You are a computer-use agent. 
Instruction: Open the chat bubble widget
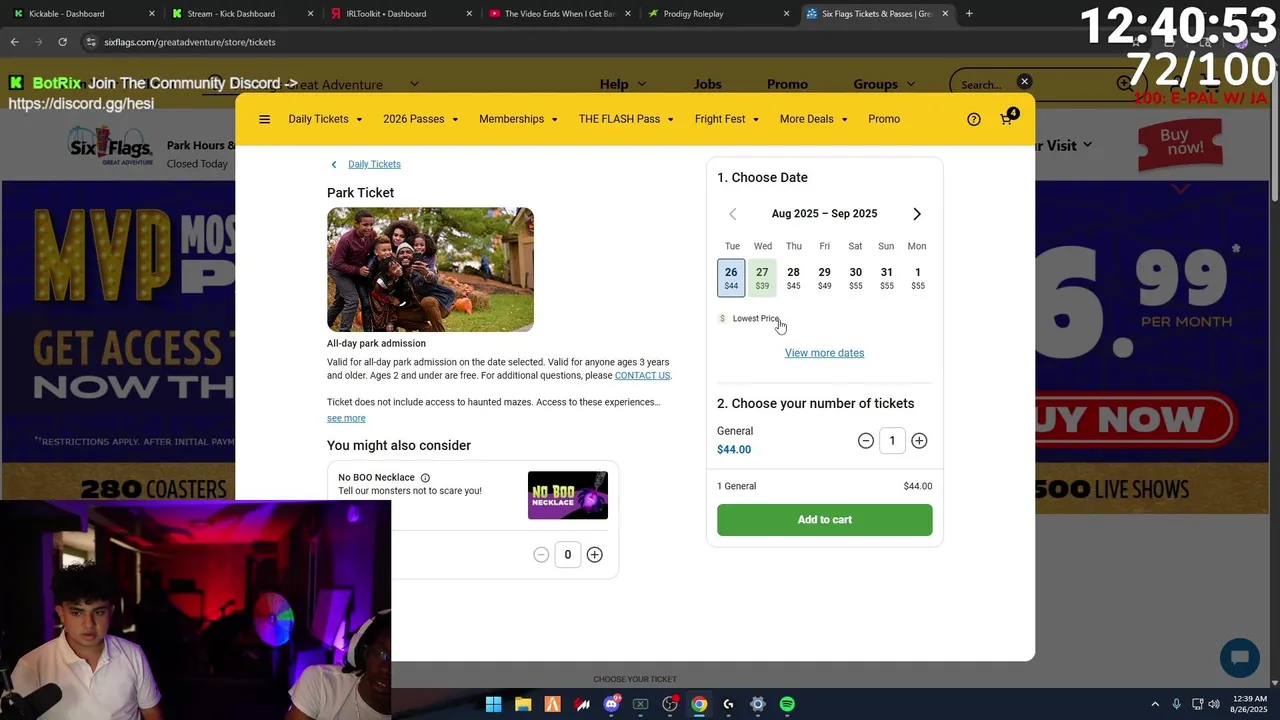click(1240, 657)
